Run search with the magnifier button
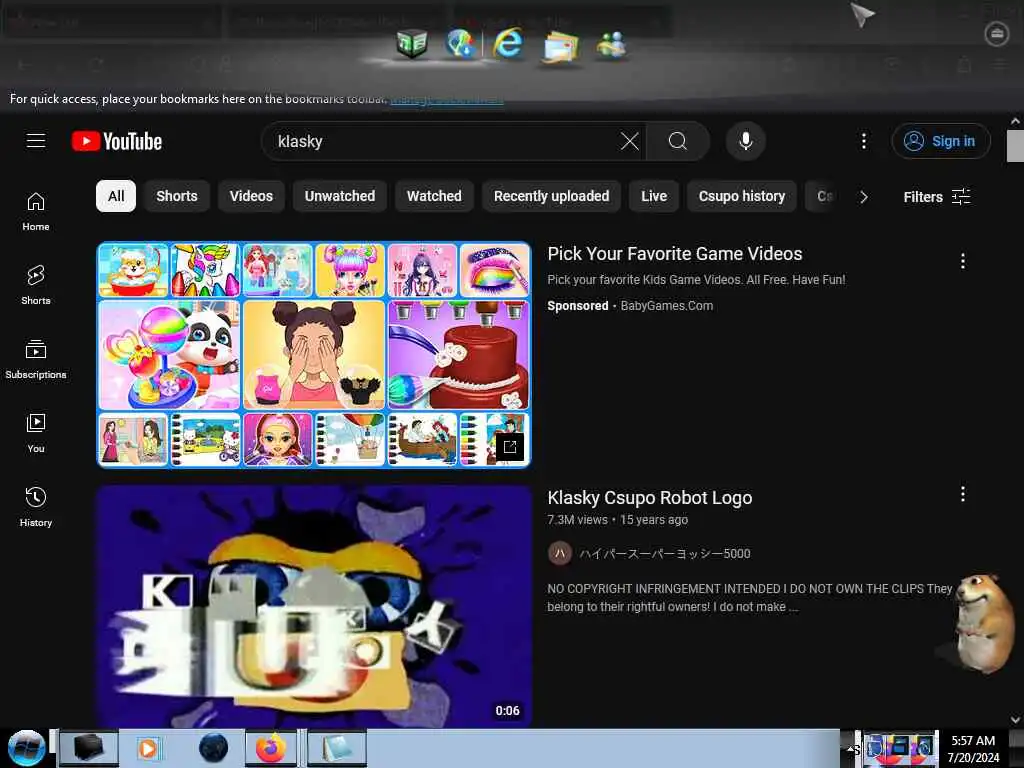 coord(678,141)
